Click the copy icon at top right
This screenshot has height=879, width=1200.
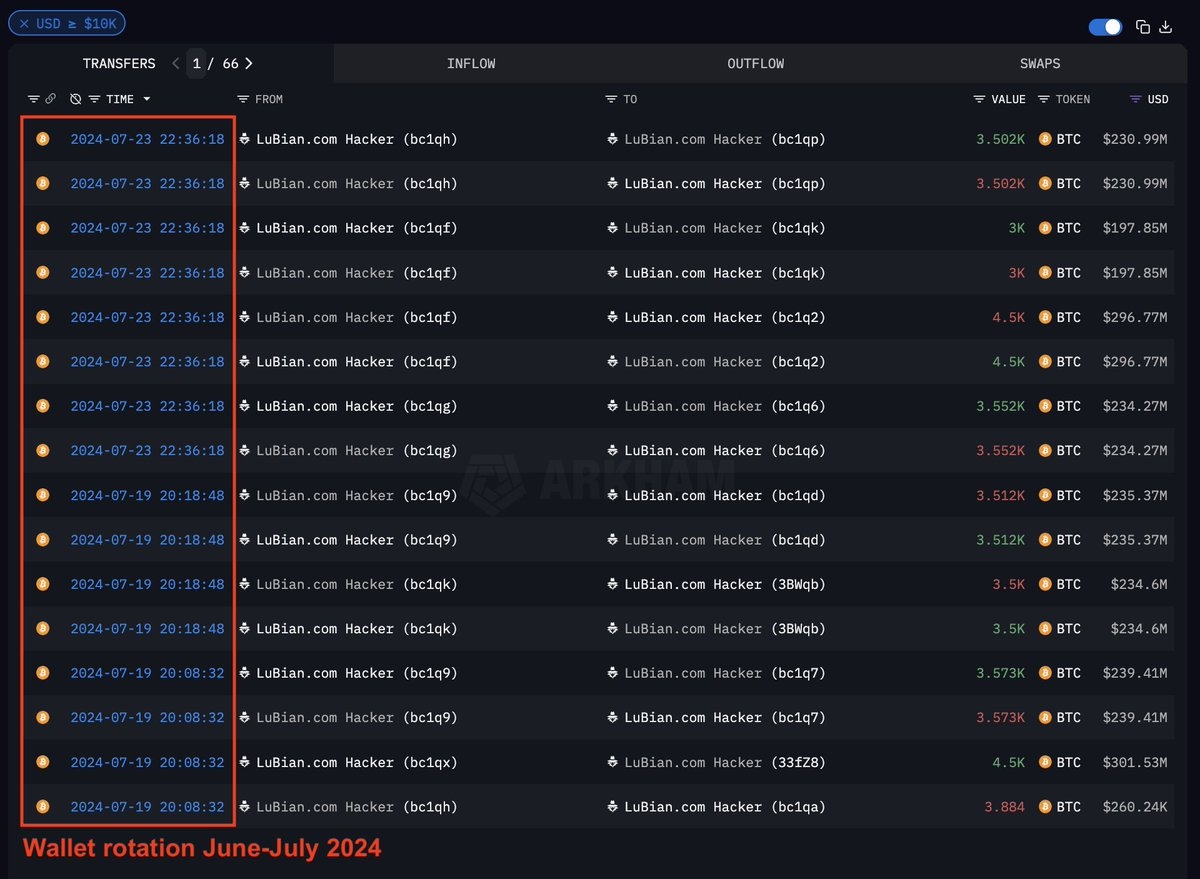pyautogui.click(x=1143, y=27)
